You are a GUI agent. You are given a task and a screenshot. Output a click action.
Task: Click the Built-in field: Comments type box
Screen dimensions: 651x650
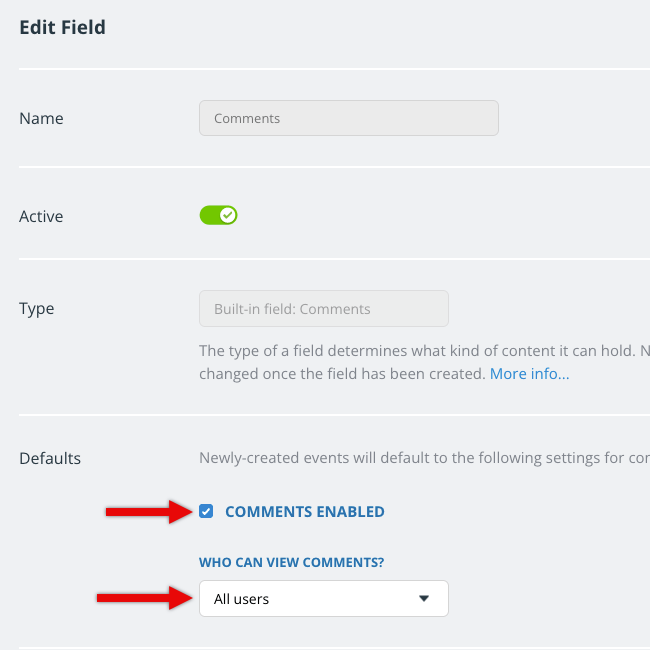(324, 308)
